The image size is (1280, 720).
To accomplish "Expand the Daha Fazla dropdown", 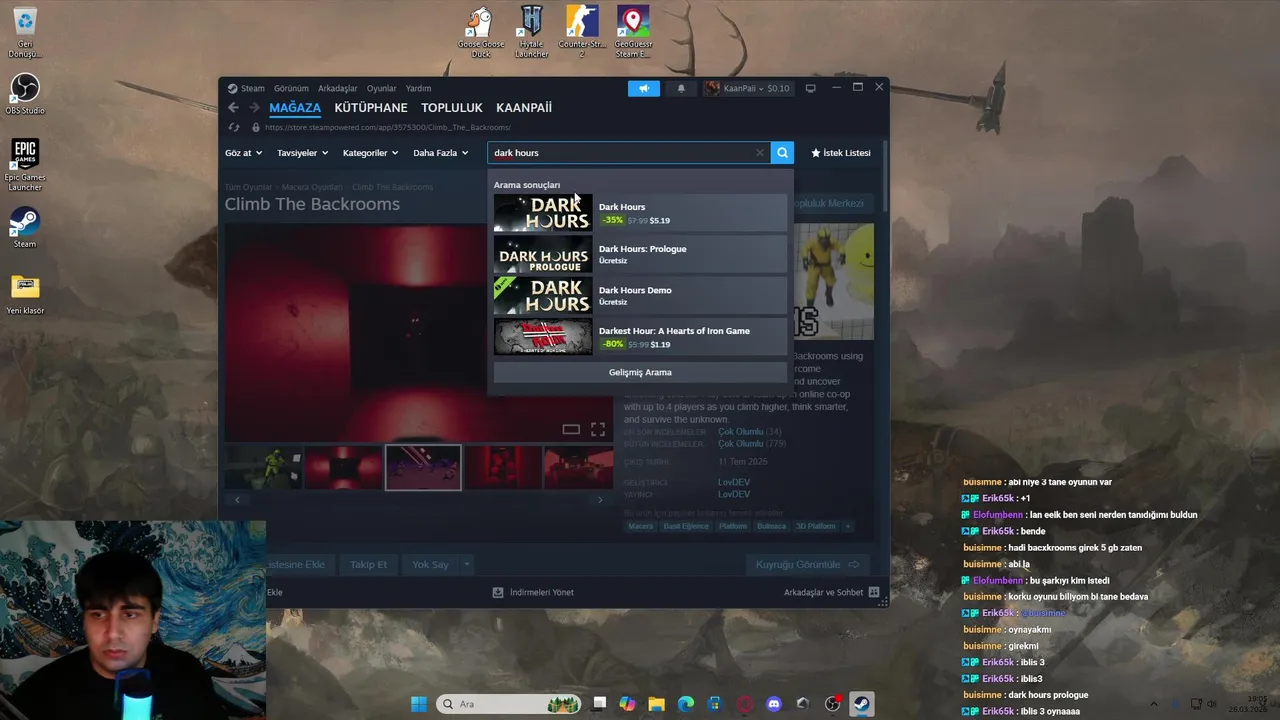I will coord(441,153).
